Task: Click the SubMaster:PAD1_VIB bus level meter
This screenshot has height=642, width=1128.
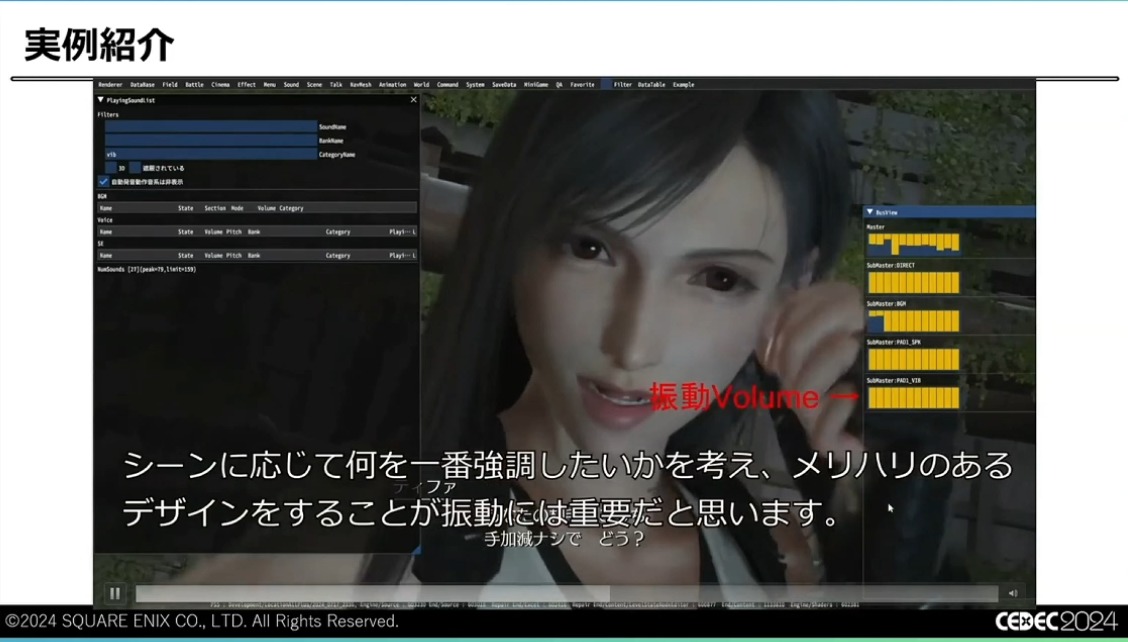Action: click(x=914, y=398)
